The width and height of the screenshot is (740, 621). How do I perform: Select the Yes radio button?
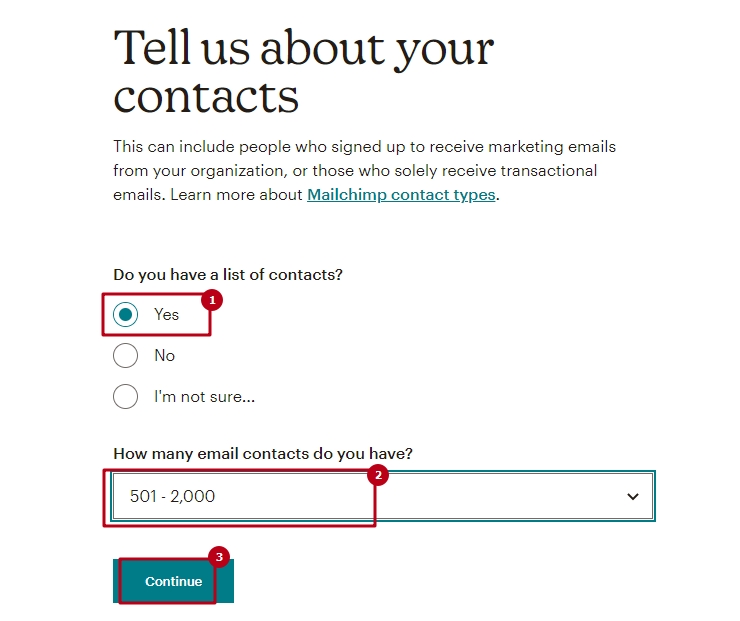(126, 314)
